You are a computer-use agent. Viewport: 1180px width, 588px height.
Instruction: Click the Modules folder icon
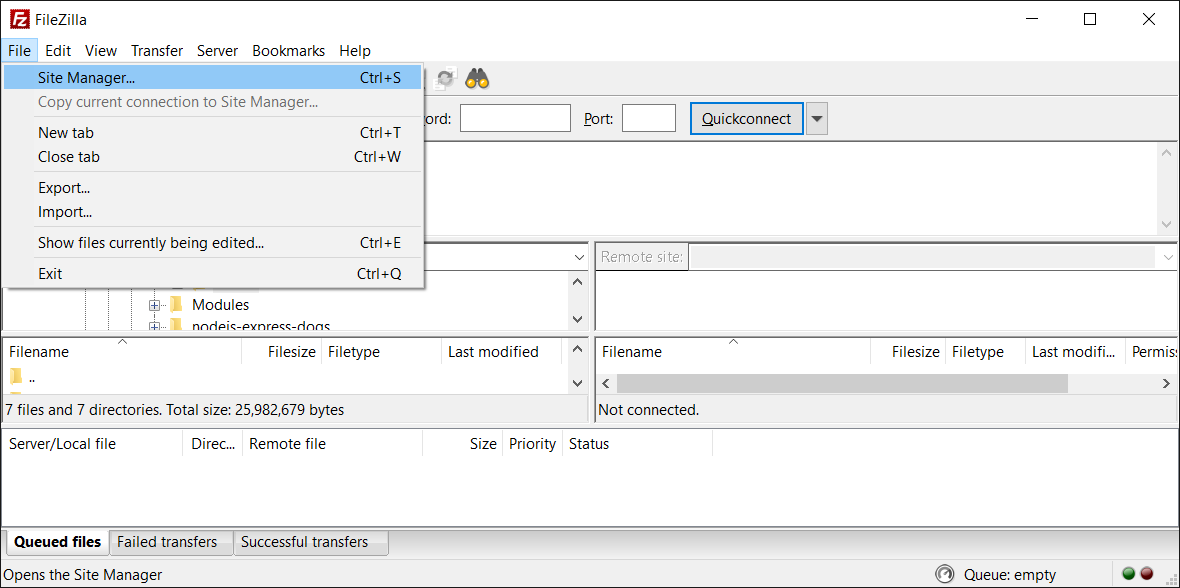(x=176, y=304)
